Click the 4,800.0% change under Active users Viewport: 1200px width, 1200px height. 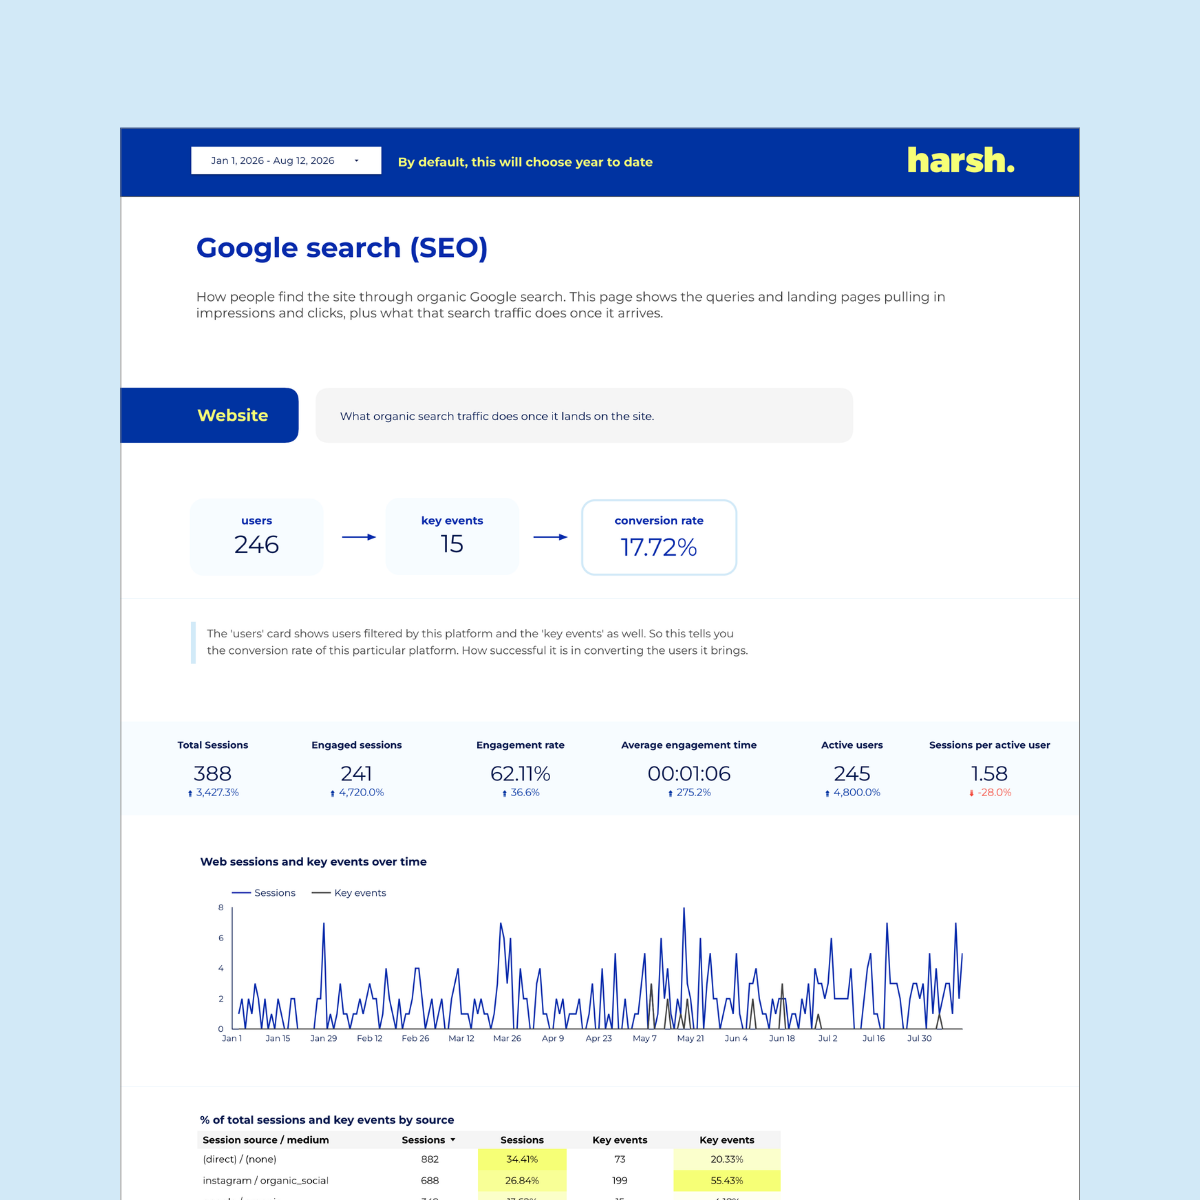[853, 792]
